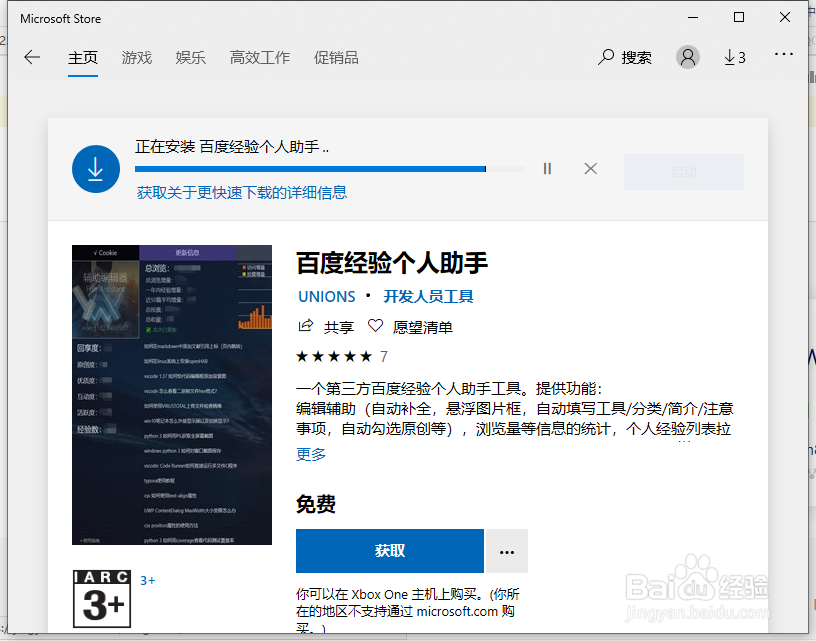This screenshot has height=641, width=816.
Task: Go back with the back arrow
Action: (x=32, y=57)
